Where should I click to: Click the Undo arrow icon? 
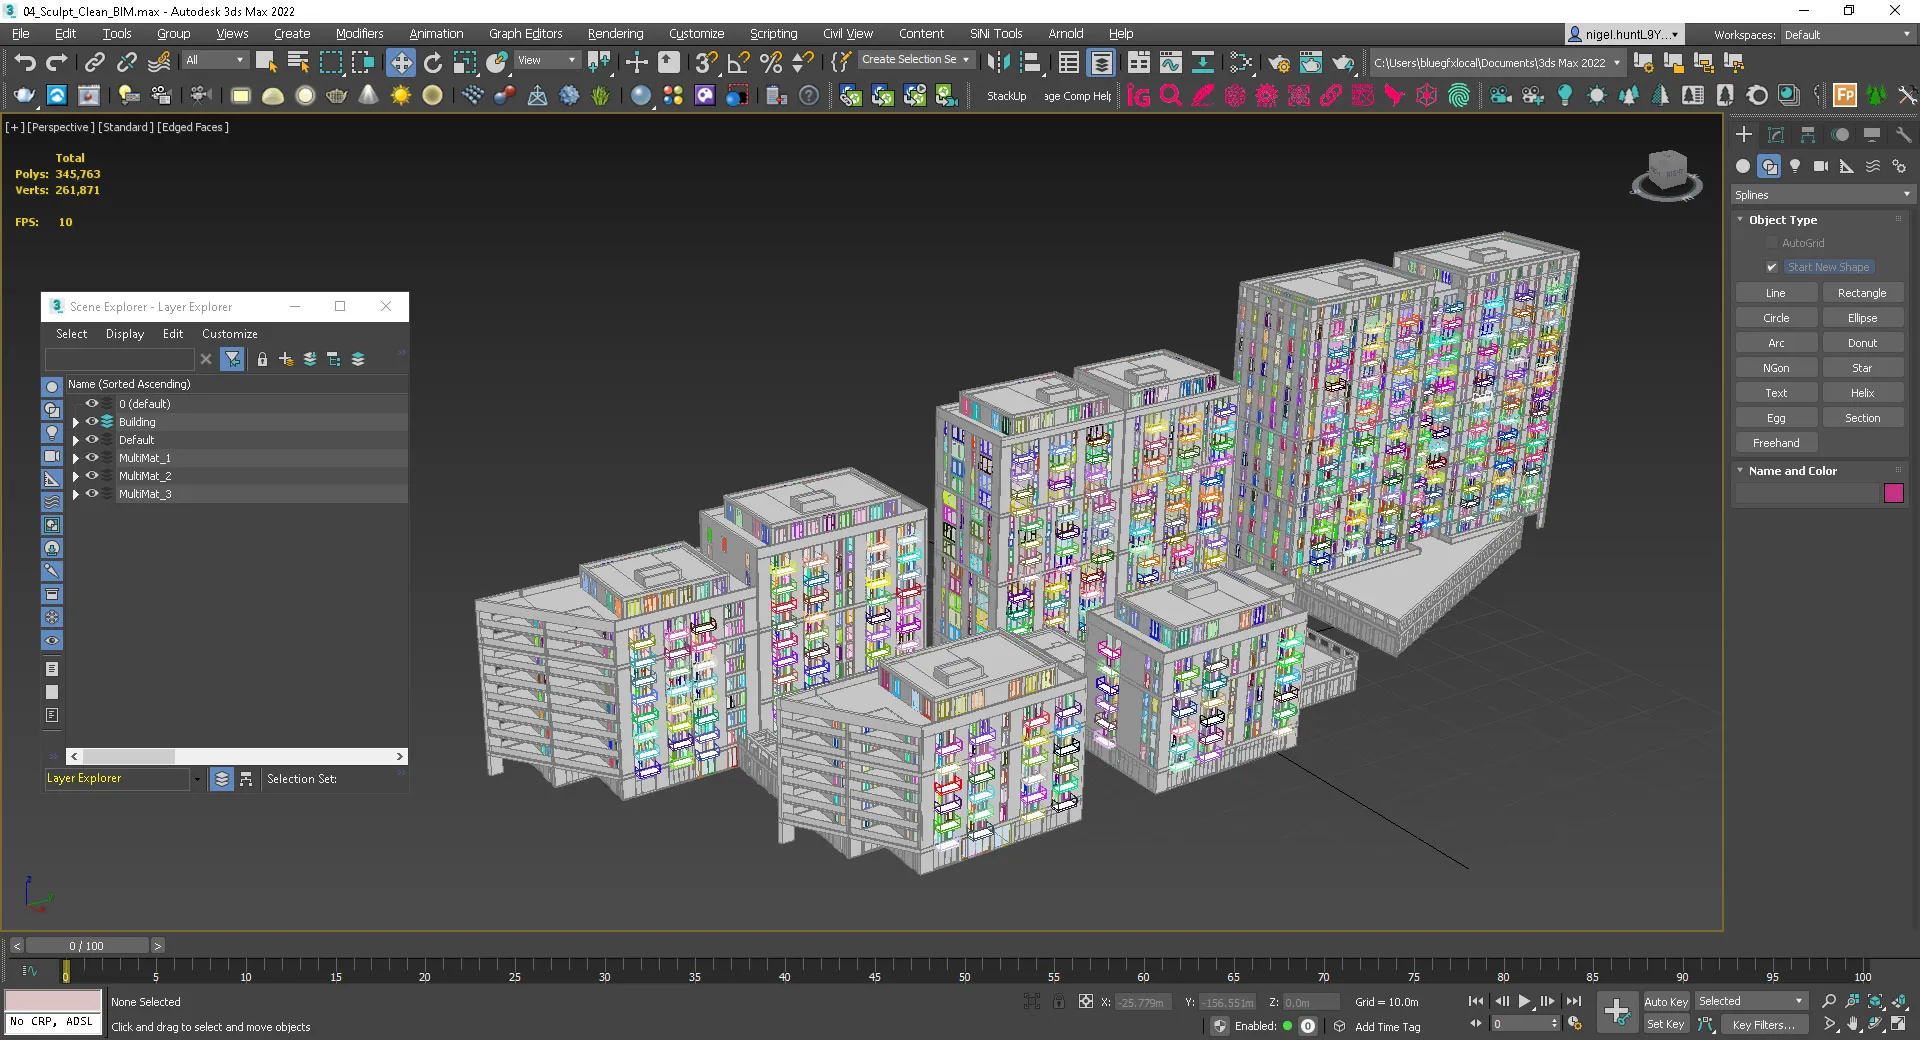tap(25, 62)
